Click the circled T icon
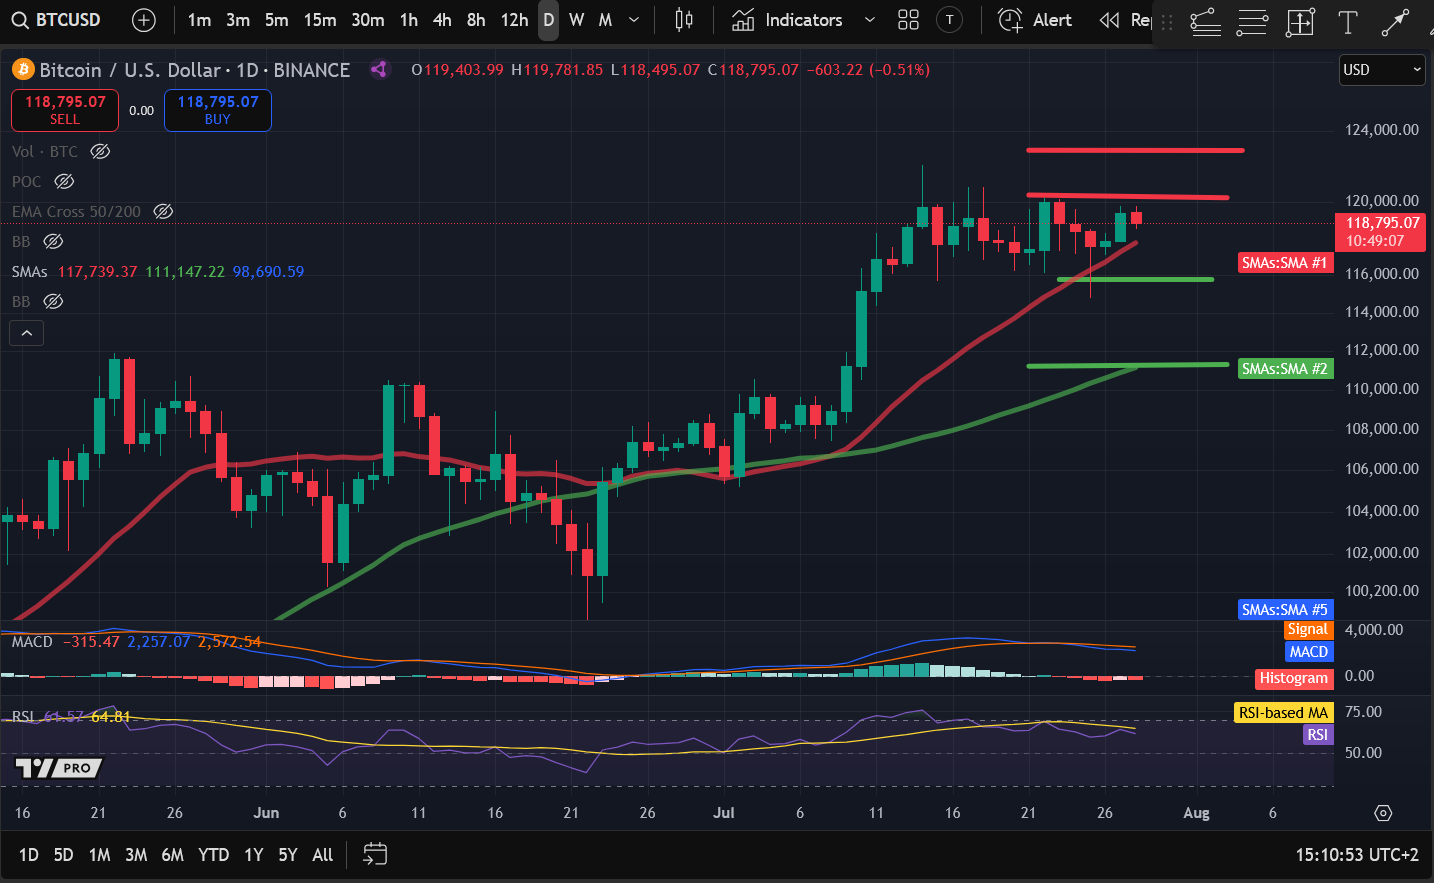Viewport: 1434px width, 883px height. click(949, 20)
